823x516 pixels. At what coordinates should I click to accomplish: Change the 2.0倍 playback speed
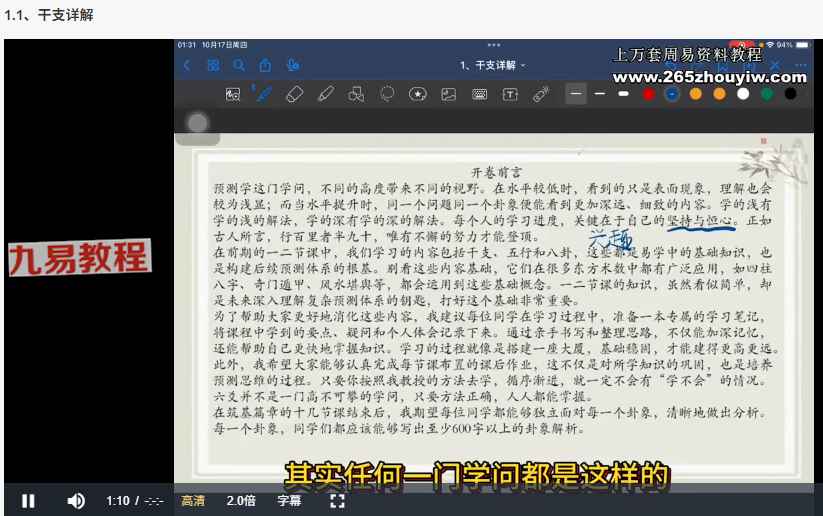click(241, 501)
